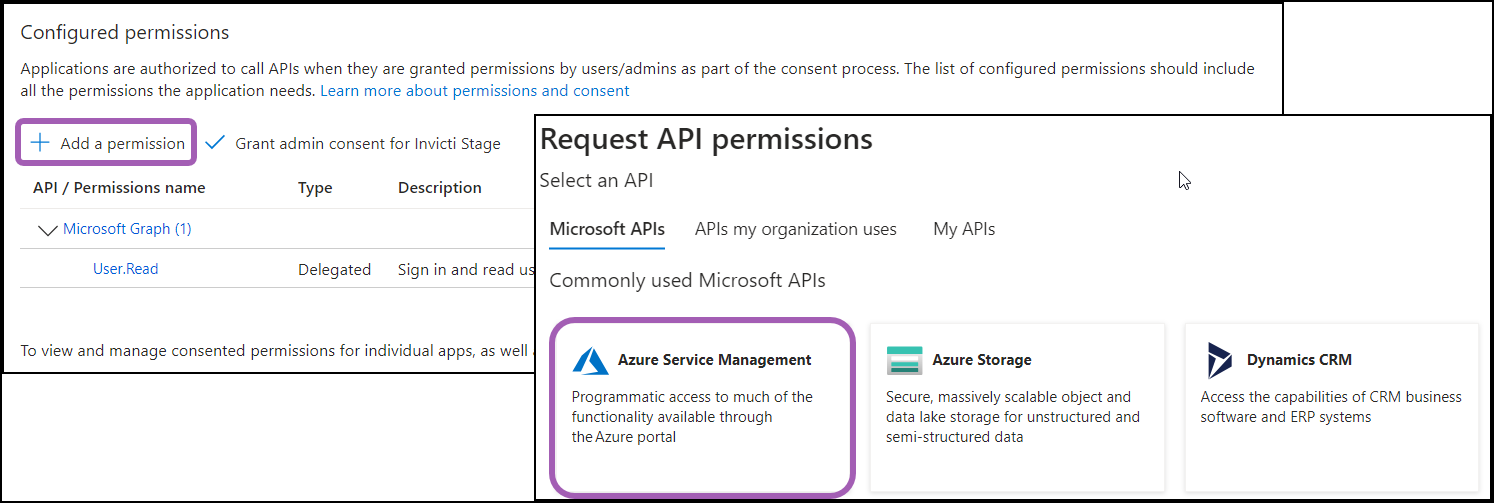Open Learn more about permissions and consent link
The image size is (1494, 503).
point(475,90)
